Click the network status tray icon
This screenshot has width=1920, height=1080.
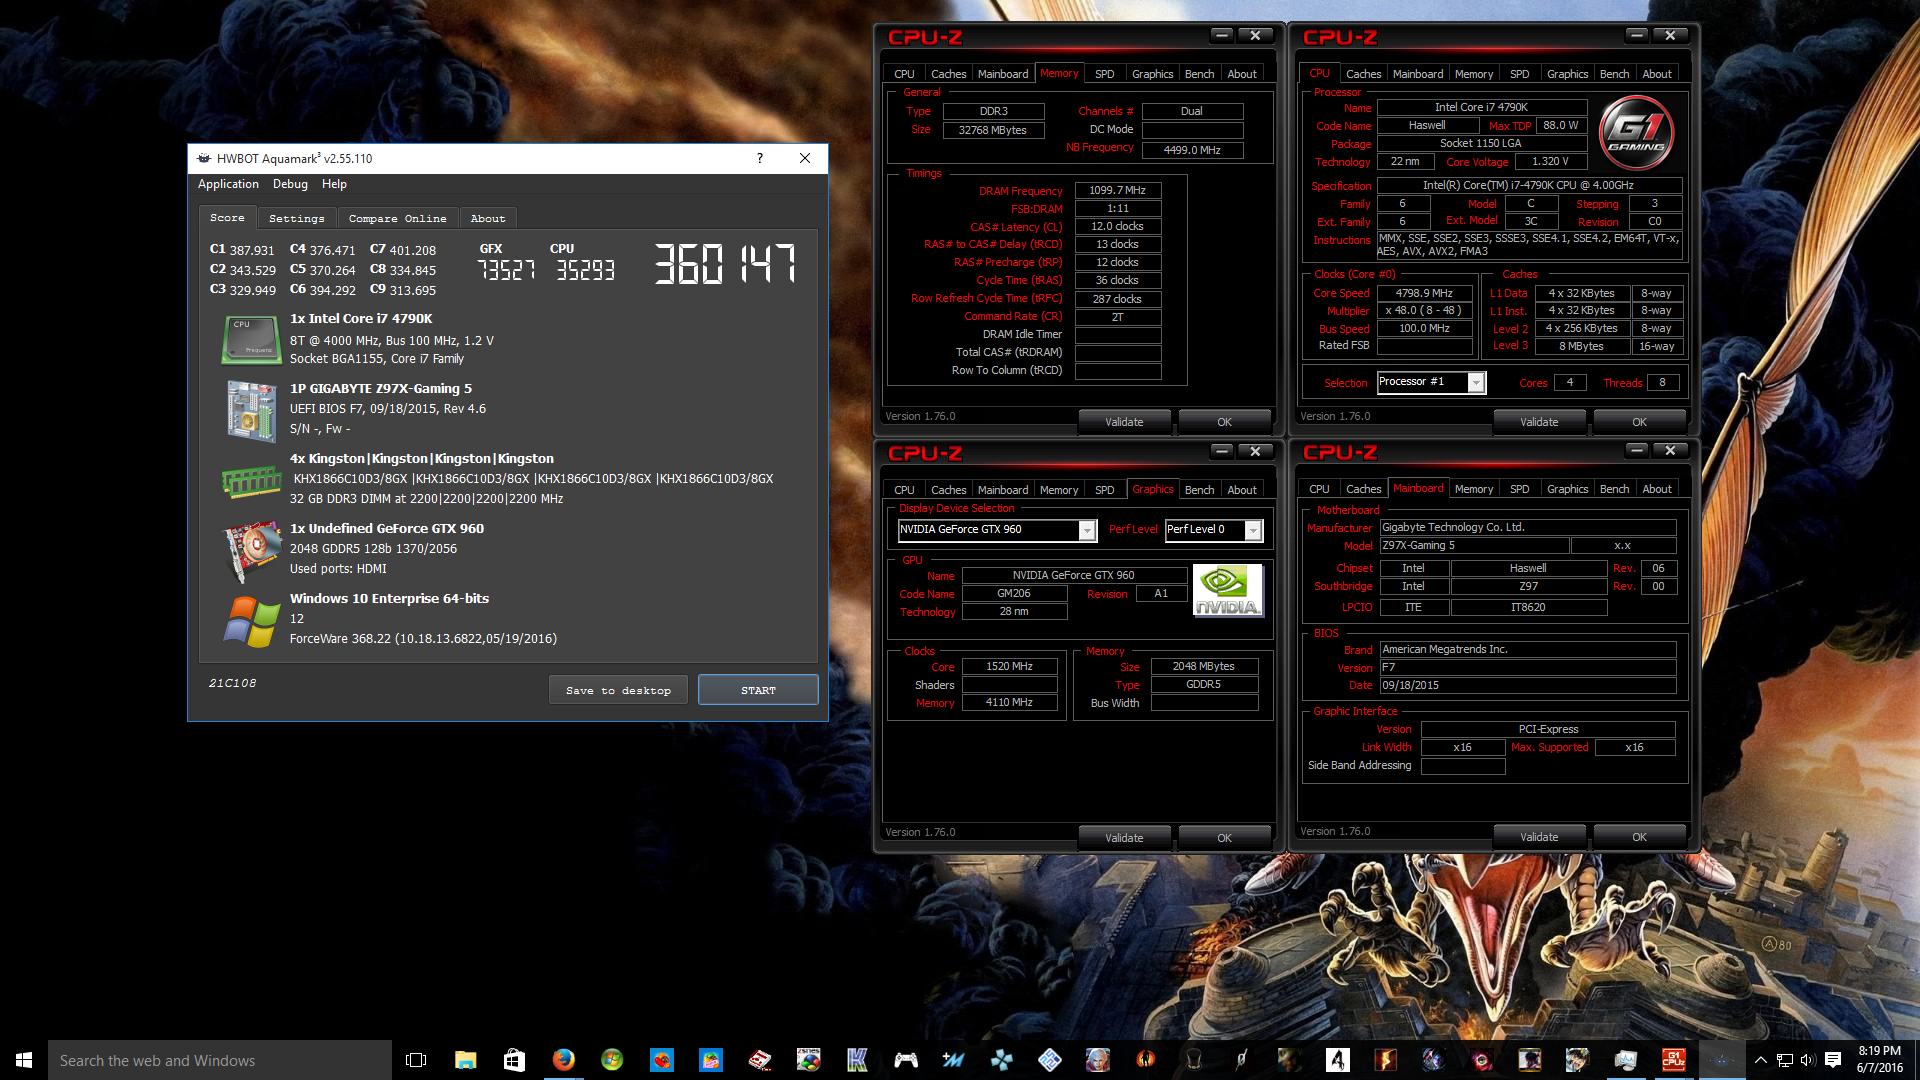pyautogui.click(x=1784, y=1060)
